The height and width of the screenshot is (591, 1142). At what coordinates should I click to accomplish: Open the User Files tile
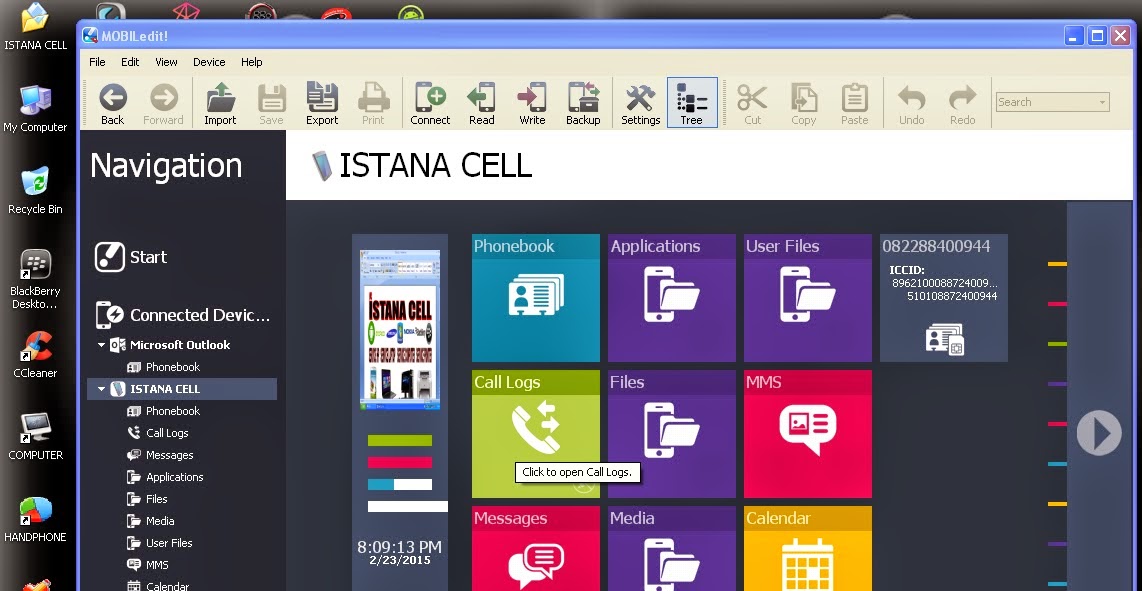[x=808, y=298]
